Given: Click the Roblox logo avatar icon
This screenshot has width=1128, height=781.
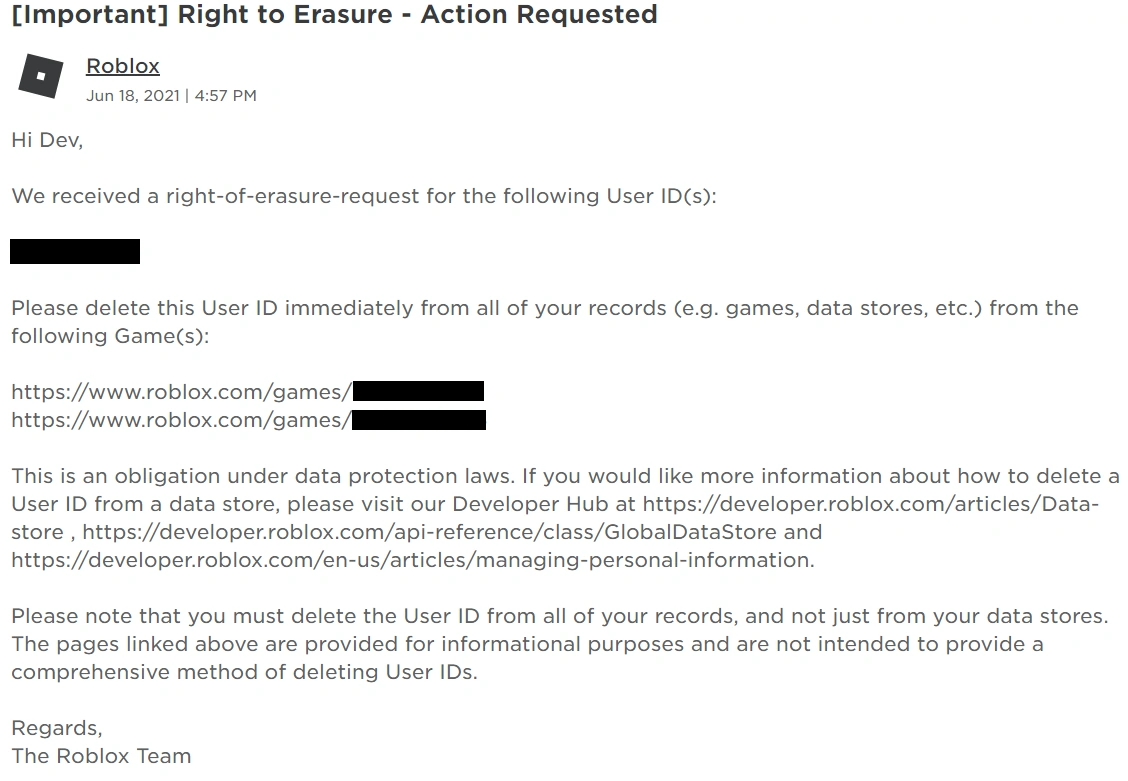Looking at the screenshot, I should (x=41, y=77).
